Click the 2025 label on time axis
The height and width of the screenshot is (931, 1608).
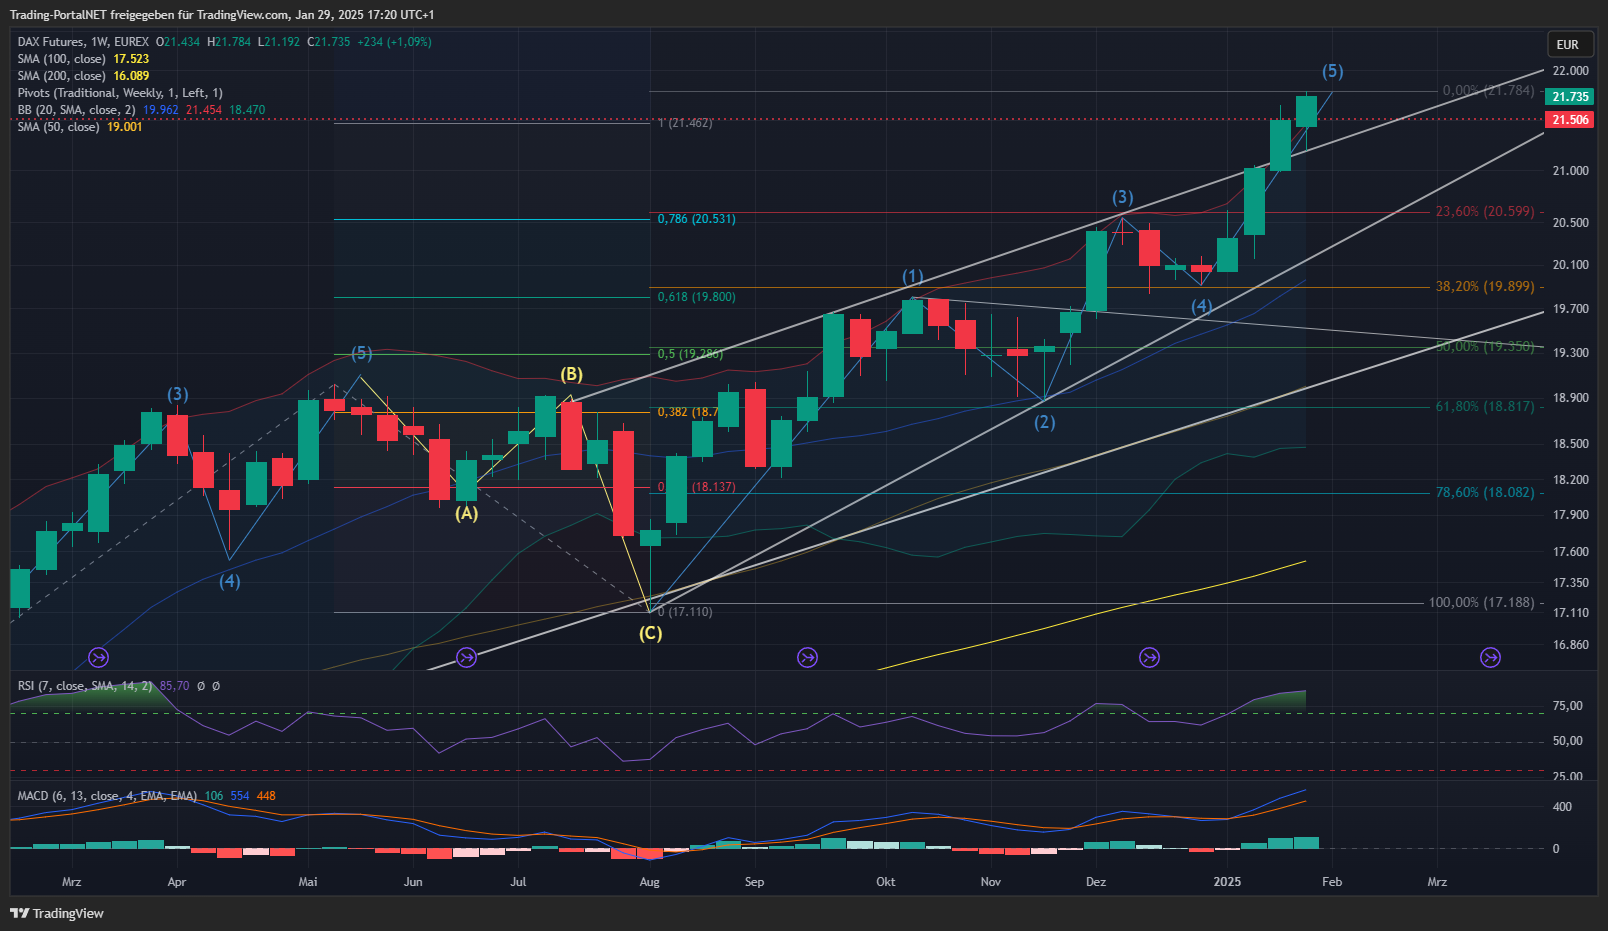coord(1227,882)
